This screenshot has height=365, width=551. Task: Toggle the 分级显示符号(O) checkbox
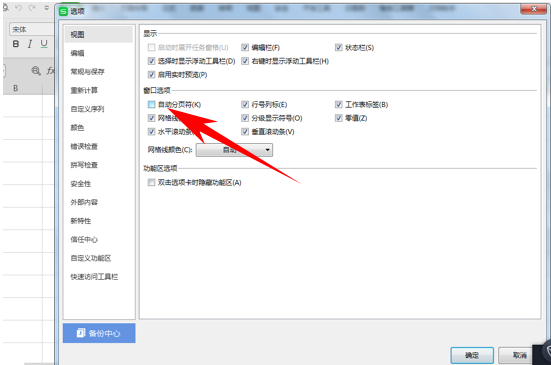245,118
